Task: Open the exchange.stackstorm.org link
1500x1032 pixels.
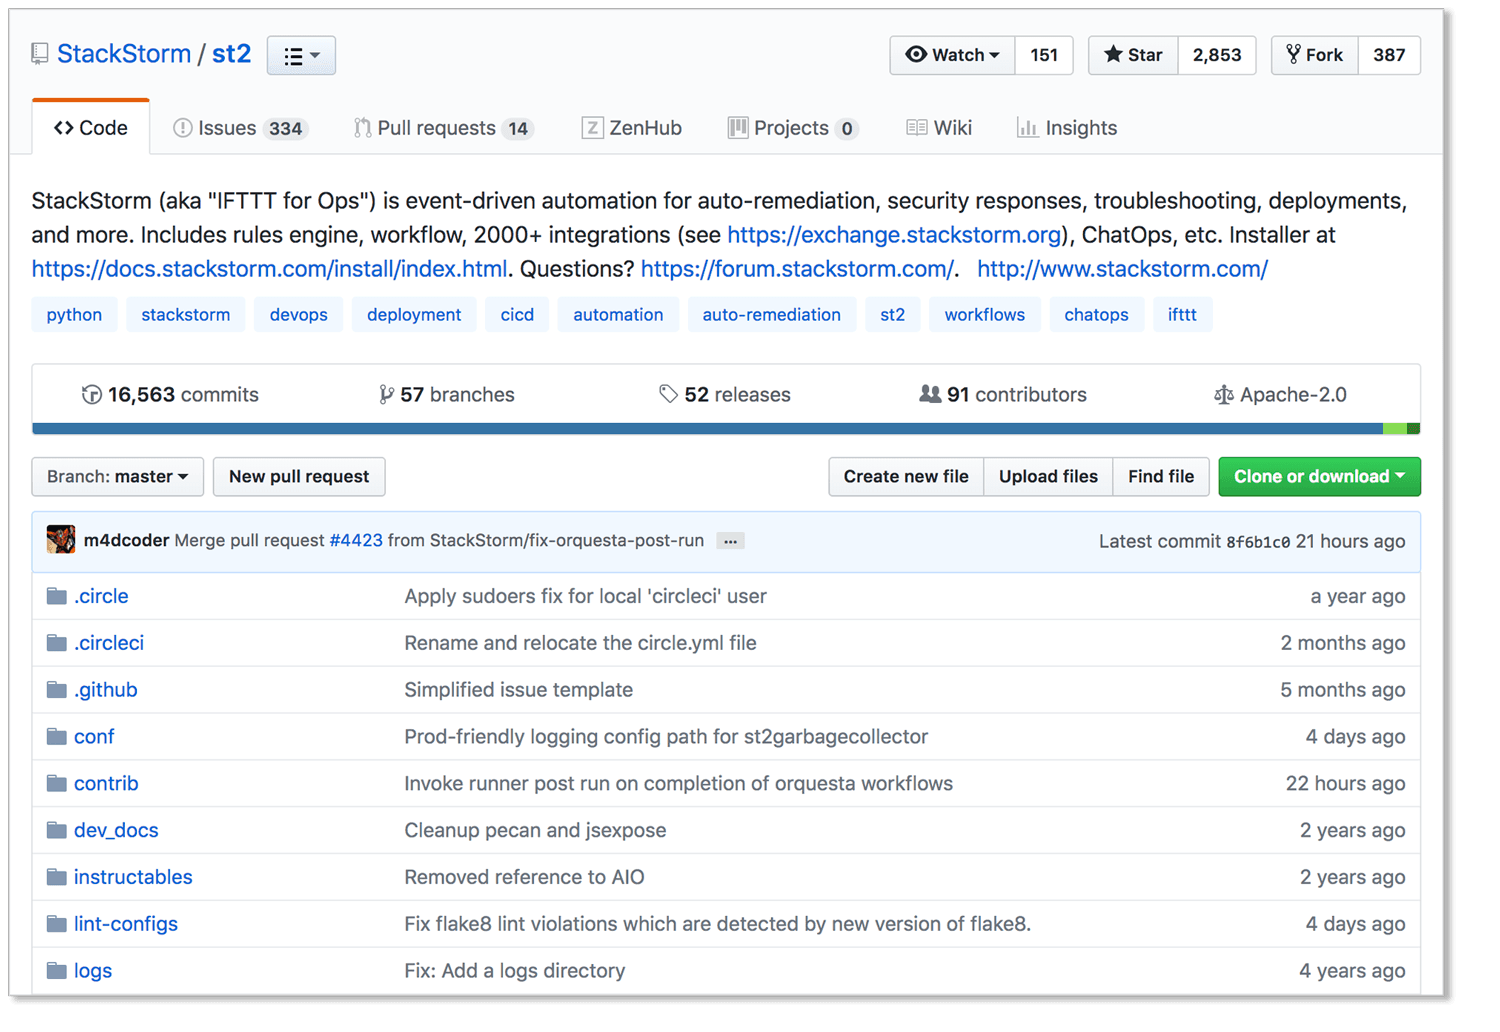Action: tap(894, 235)
